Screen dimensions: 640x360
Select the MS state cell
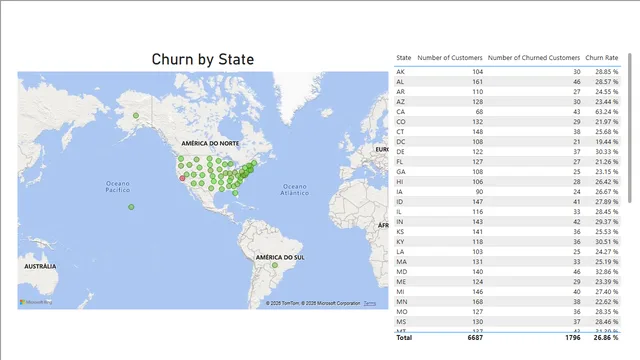pos(401,322)
